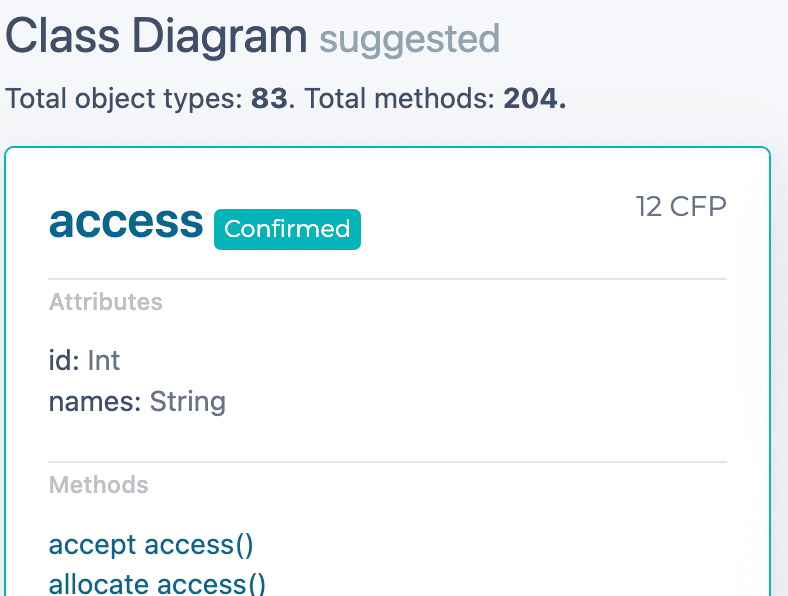Click the divider line above Attributes
The width and height of the screenshot is (788, 596).
387,279
